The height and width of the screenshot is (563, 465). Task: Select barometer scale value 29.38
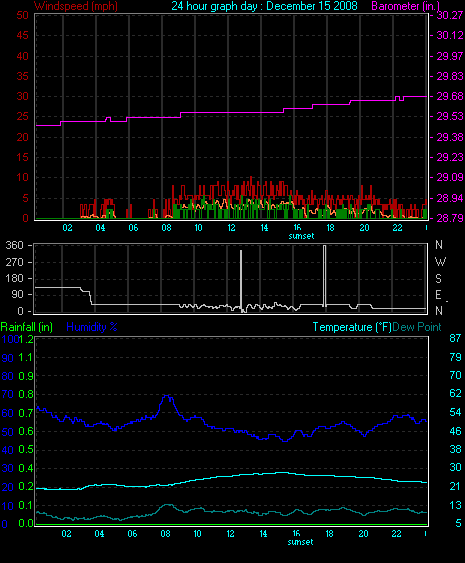(x=450, y=137)
